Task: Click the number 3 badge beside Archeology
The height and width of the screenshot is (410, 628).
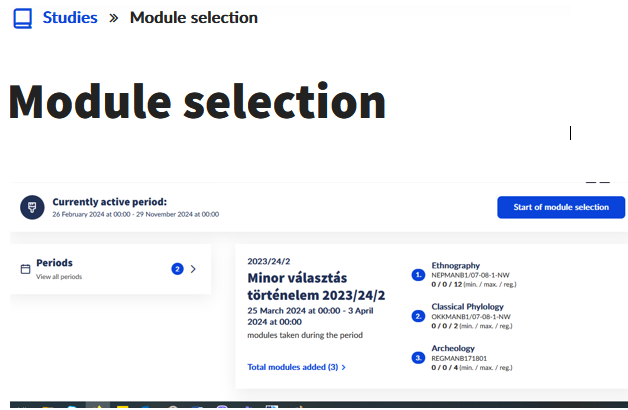Action: (x=418, y=357)
